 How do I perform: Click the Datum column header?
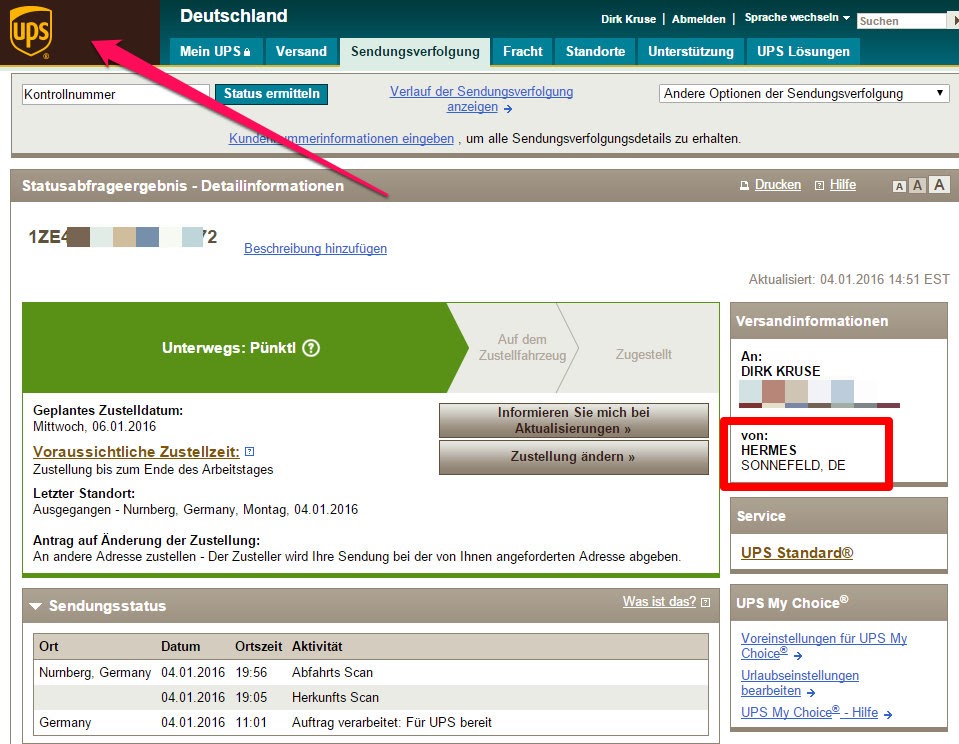coord(180,647)
